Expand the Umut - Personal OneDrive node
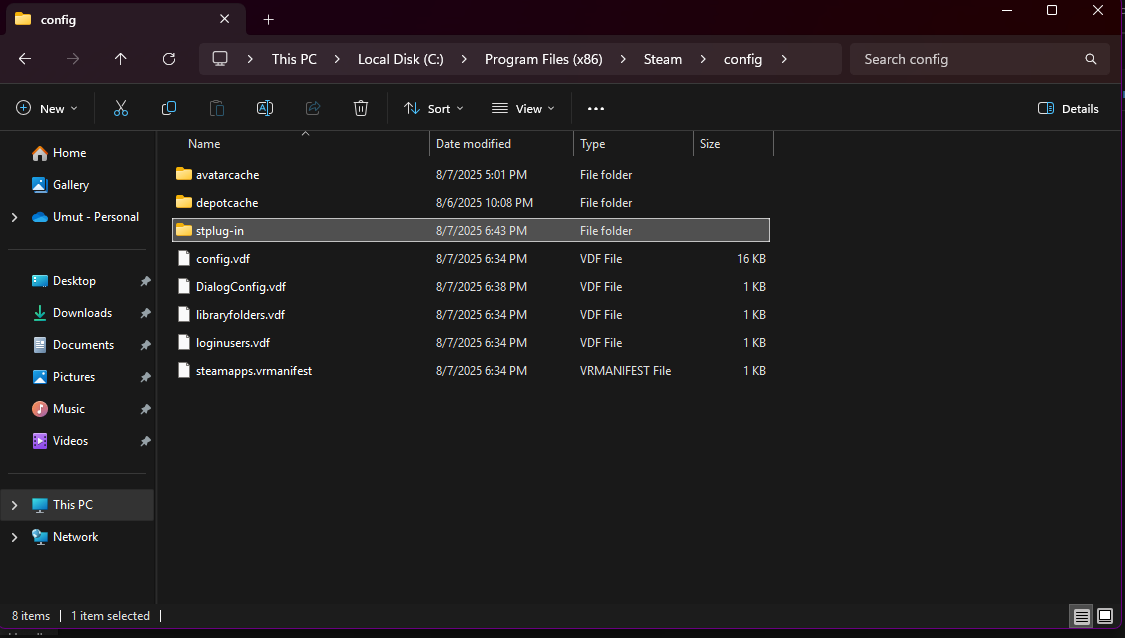 pos(14,217)
